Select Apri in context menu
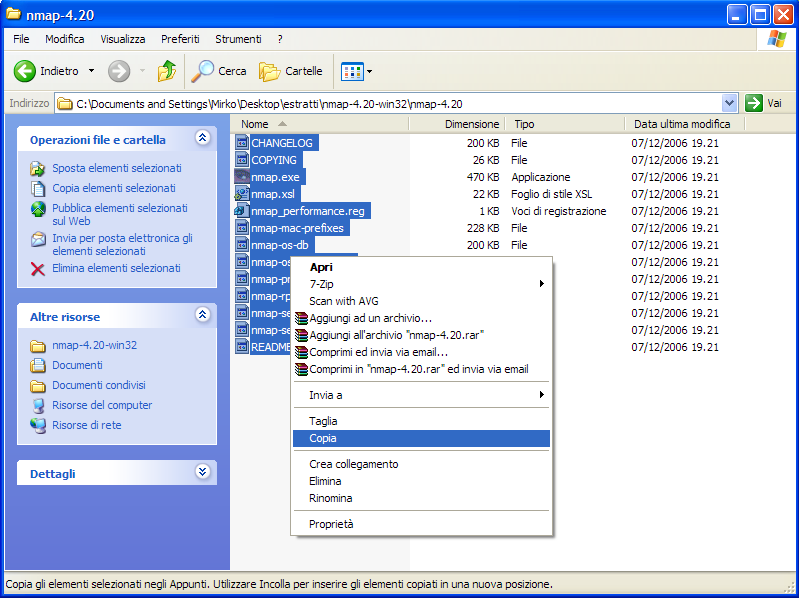This screenshot has height=598, width=799. pos(421,267)
